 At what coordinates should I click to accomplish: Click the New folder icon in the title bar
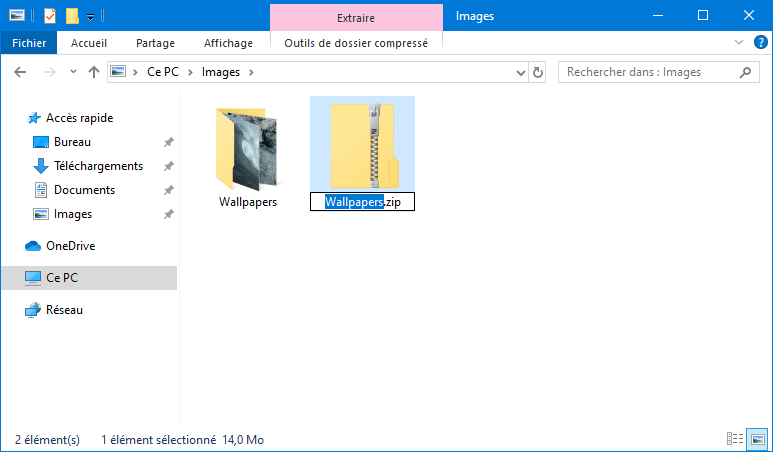(x=72, y=16)
